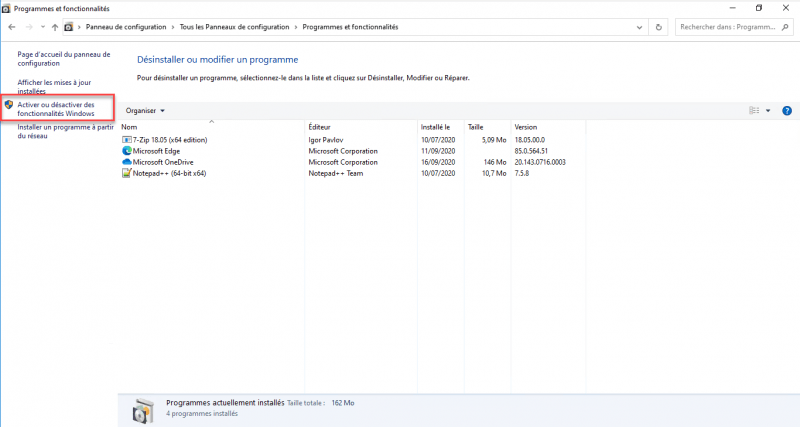Go up one level with up arrow
Viewport: 800px width, 427px height.
[x=55, y=27]
